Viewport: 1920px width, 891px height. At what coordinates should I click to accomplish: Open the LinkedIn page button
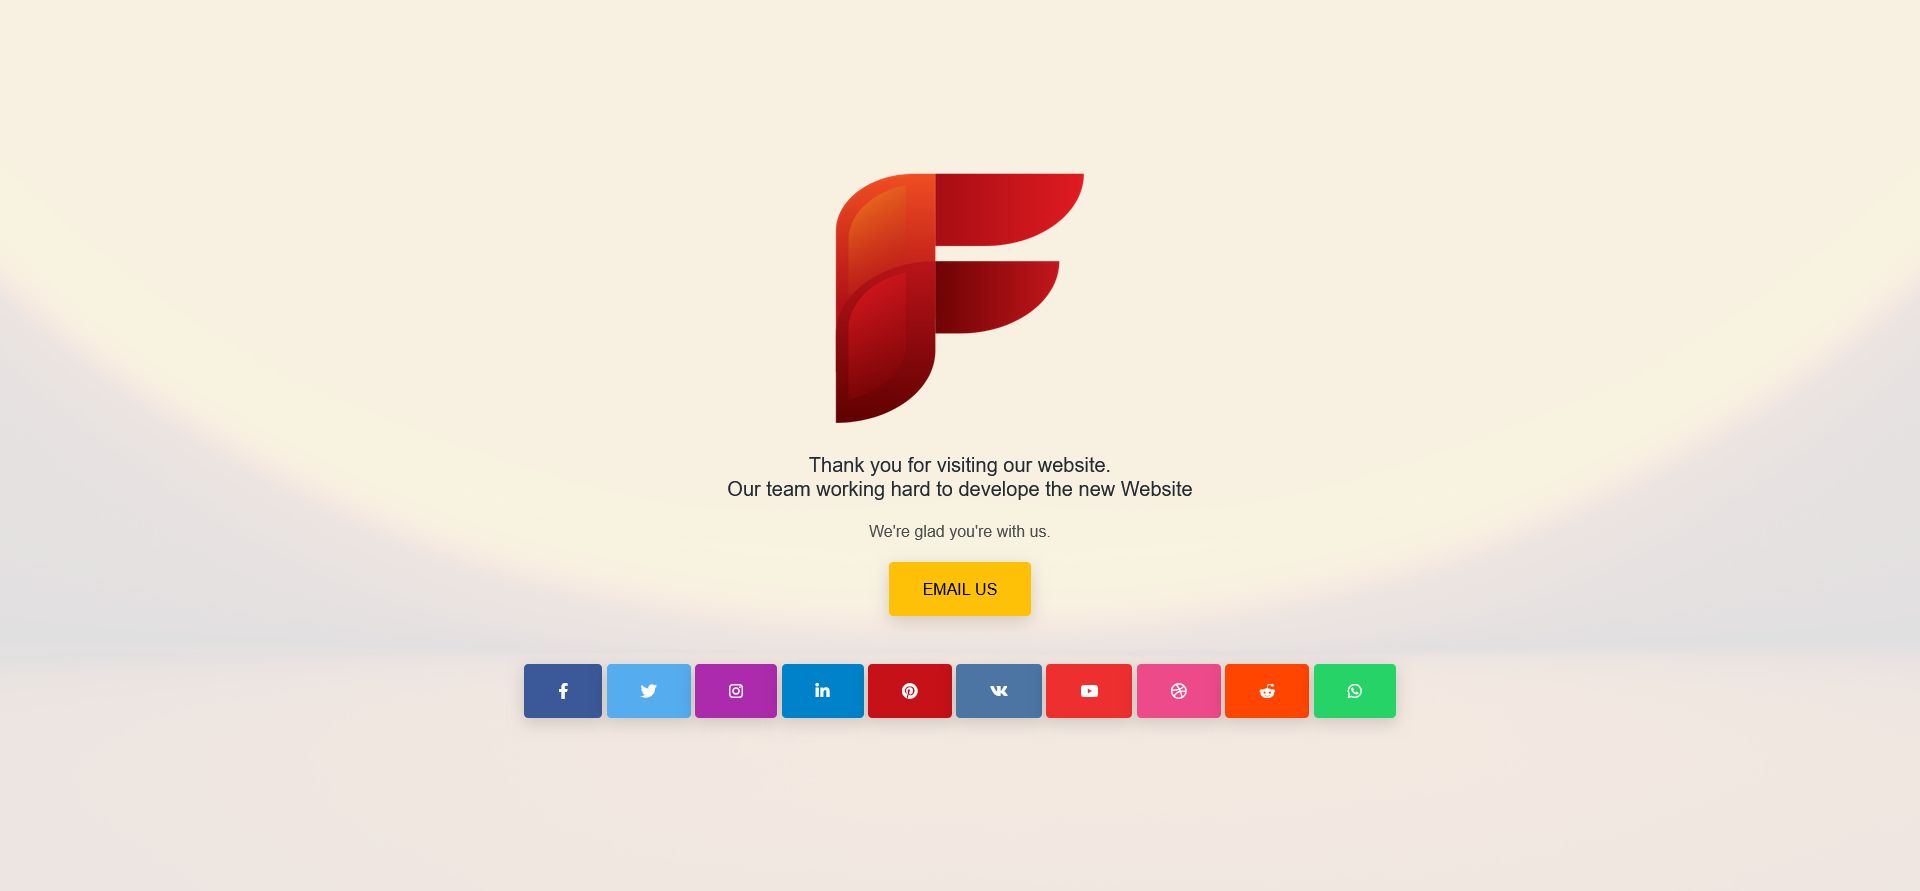(x=823, y=691)
